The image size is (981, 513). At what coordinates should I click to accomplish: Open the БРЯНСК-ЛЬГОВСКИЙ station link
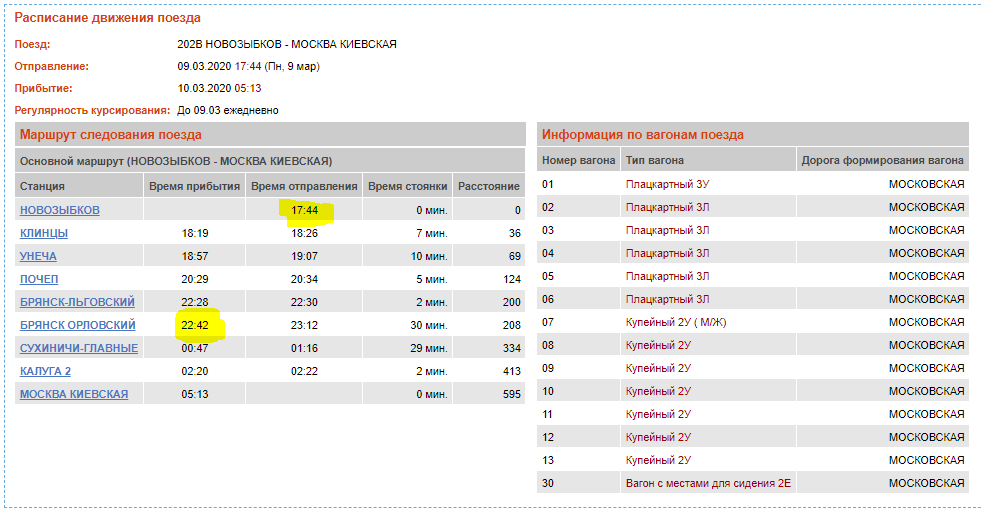(x=77, y=302)
